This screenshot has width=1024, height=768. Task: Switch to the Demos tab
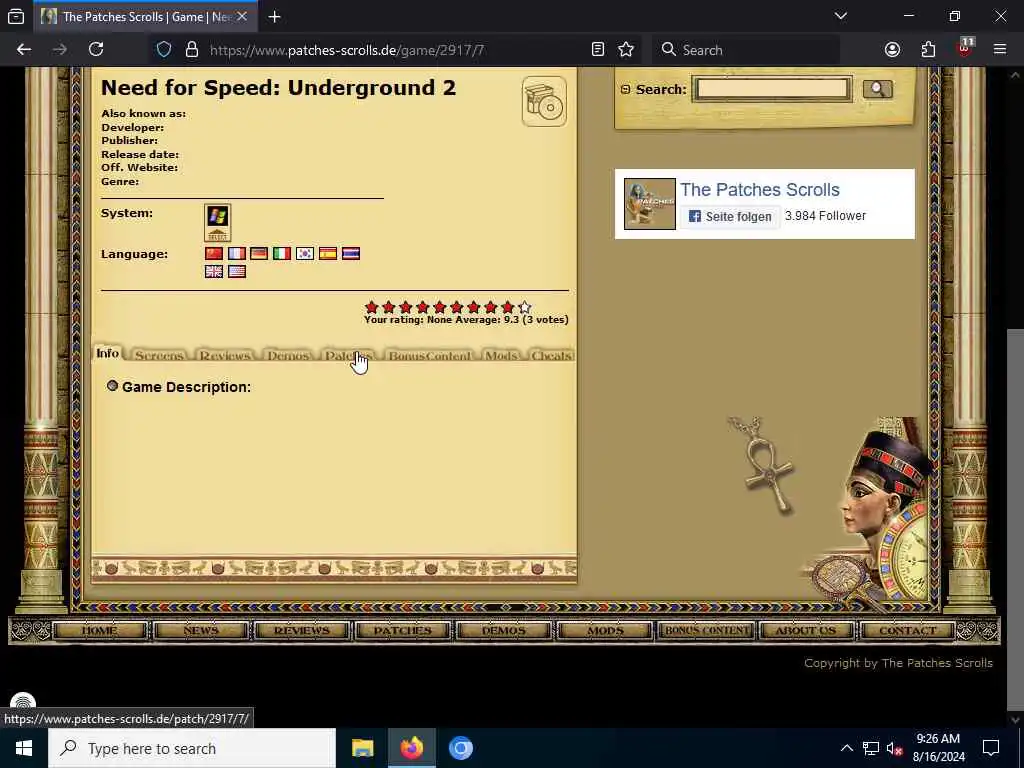pyautogui.click(x=288, y=355)
